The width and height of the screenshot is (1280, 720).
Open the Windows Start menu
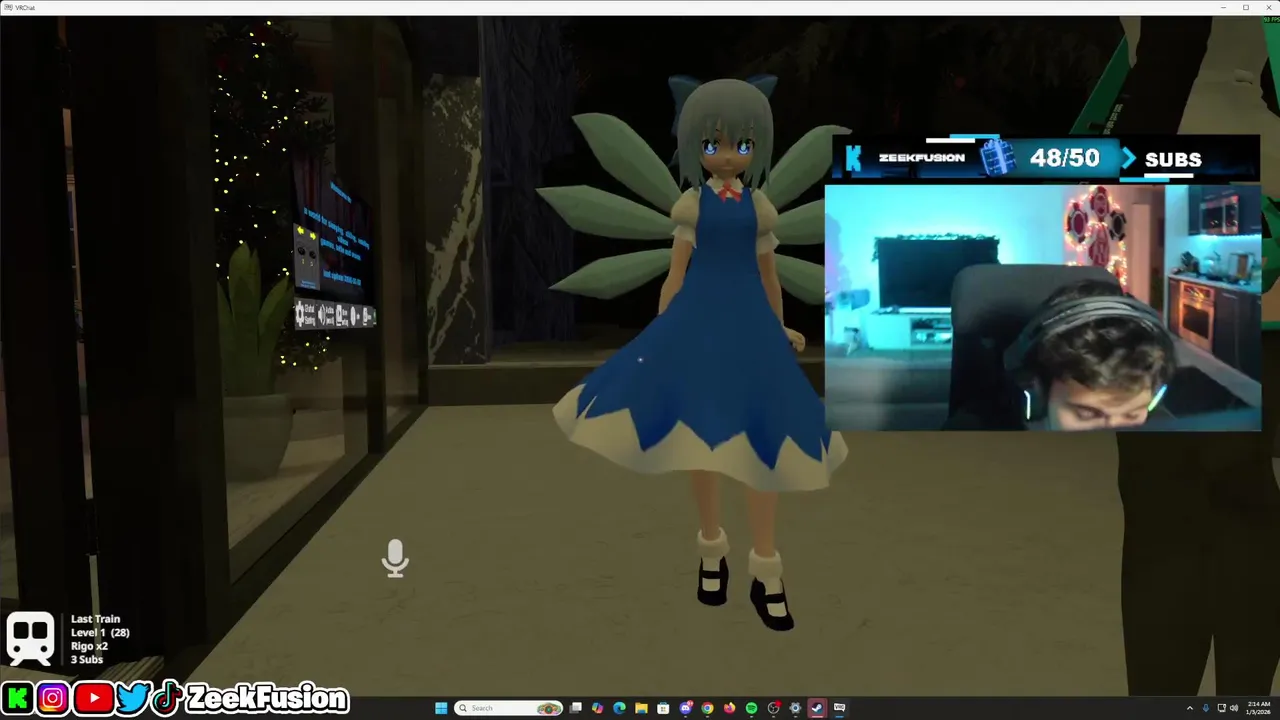(441, 708)
